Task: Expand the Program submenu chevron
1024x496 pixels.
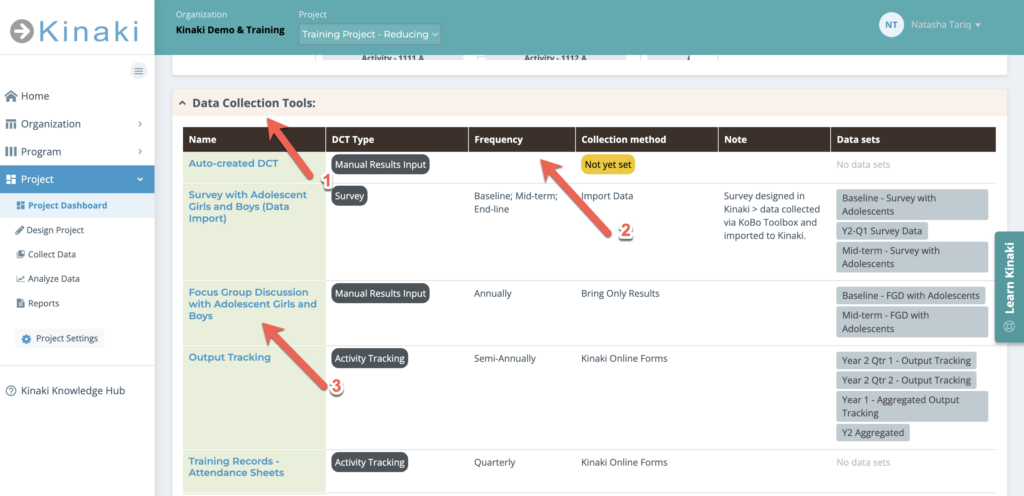Action: (140, 151)
